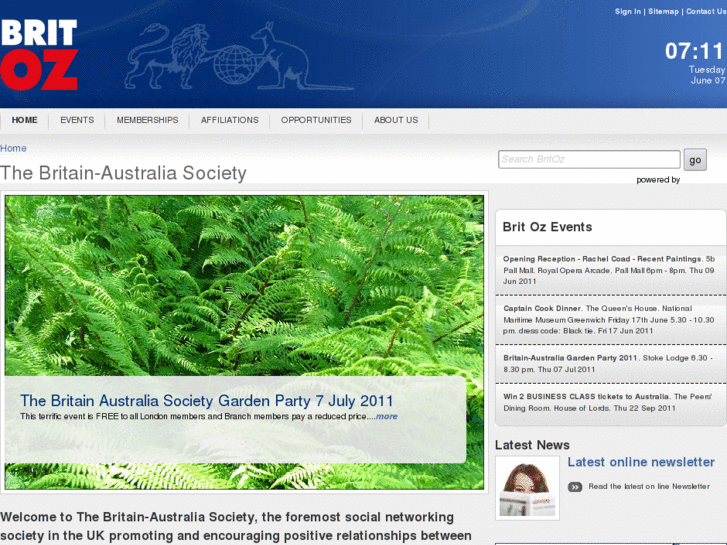Image resolution: width=727 pixels, height=545 pixels.
Task: Open the MEMBERSHIPS menu item
Action: click(147, 120)
